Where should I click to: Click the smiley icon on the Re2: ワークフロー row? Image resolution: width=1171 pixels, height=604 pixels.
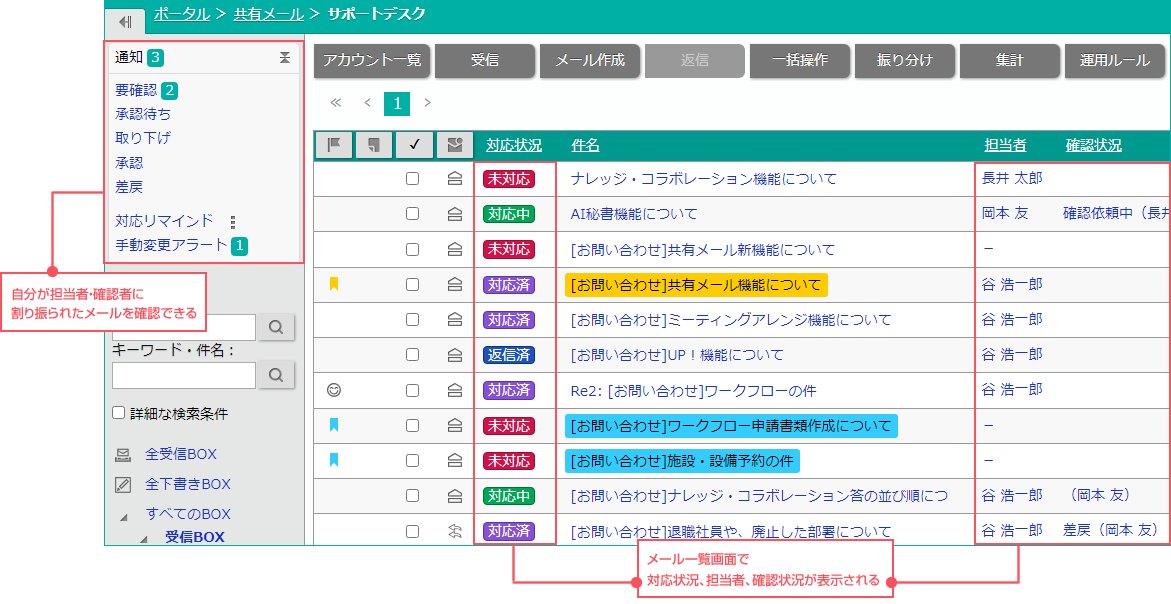(x=334, y=390)
